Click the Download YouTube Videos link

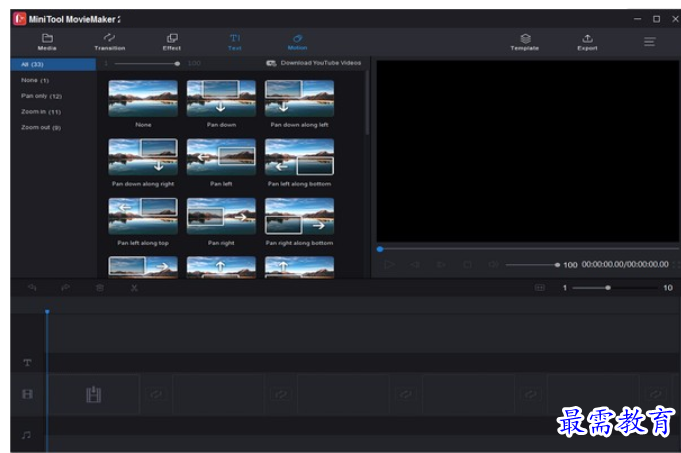point(314,63)
